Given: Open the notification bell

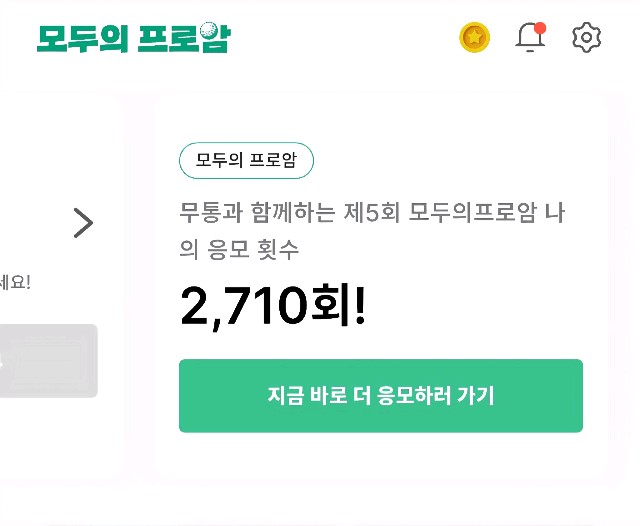Looking at the screenshot, I should click(x=529, y=38).
